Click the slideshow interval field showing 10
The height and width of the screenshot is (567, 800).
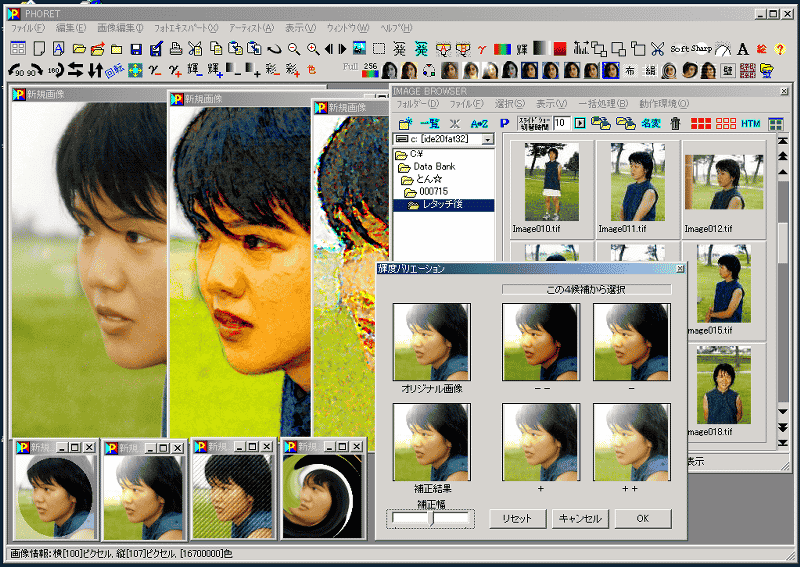[x=561, y=123]
